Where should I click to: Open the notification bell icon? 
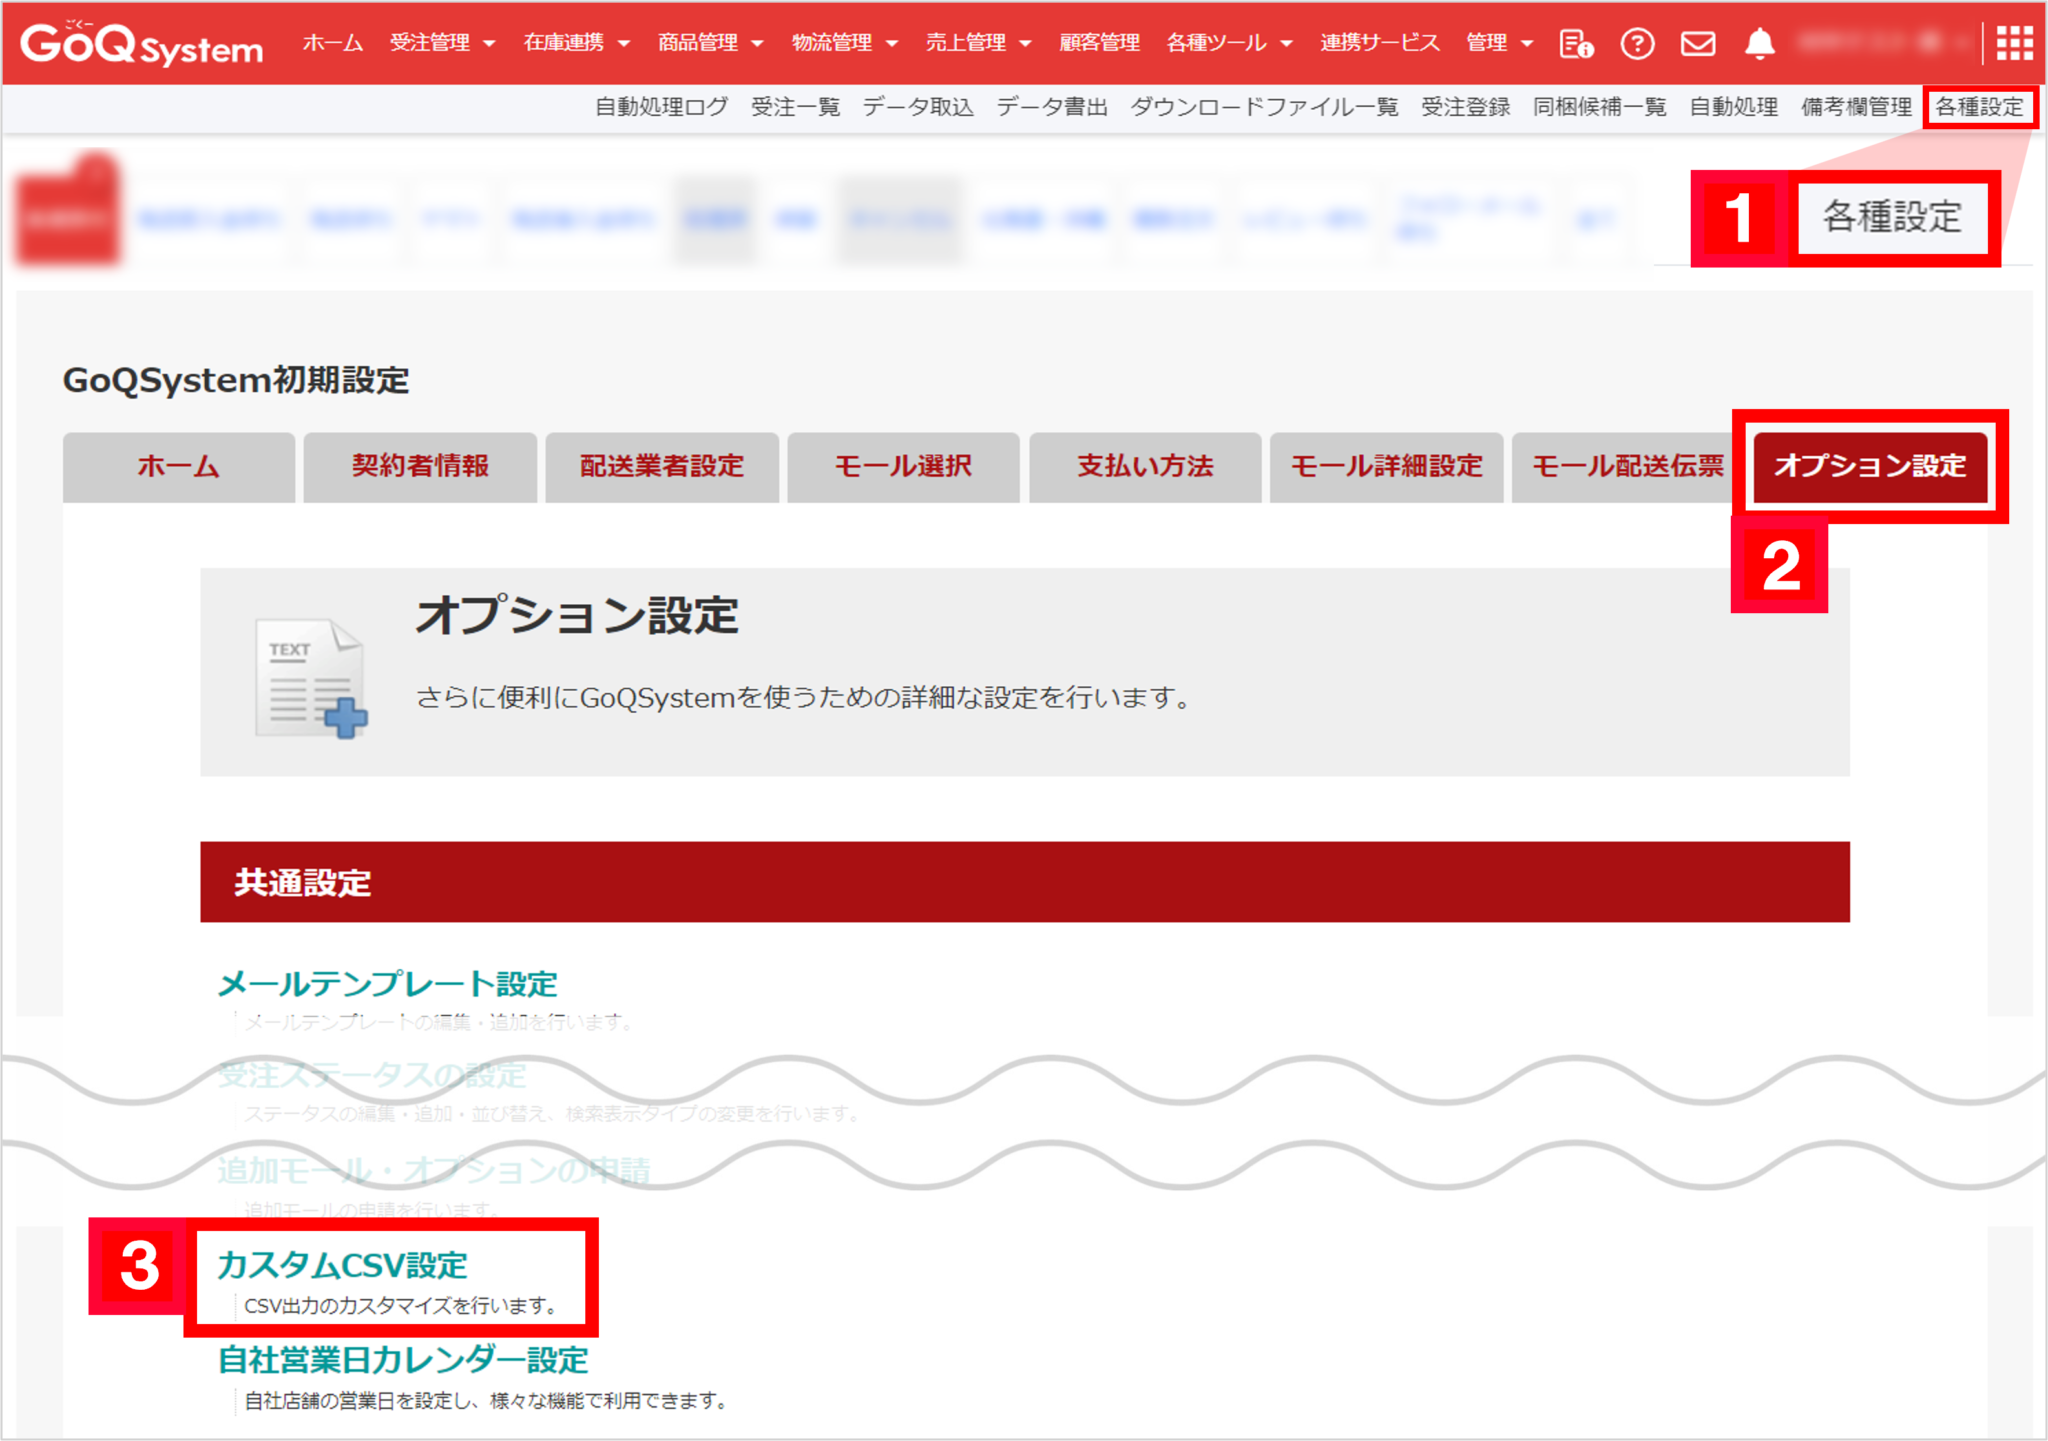coord(1760,43)
